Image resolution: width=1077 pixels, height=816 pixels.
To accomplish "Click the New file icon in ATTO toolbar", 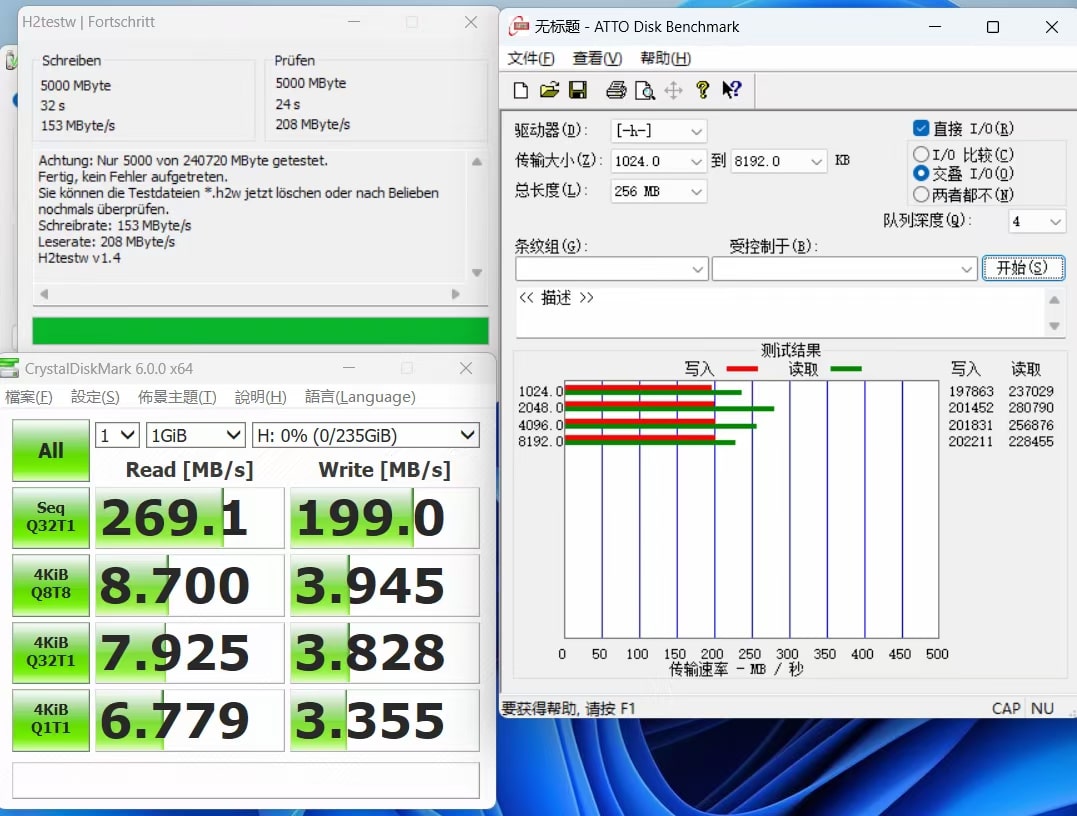I will point(521,90).
